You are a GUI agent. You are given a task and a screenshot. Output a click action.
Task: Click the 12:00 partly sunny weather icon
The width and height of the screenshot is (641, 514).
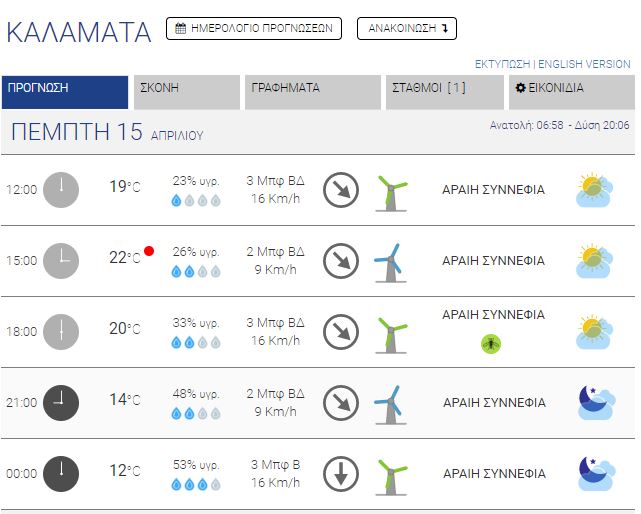click(x=594, y=190)
